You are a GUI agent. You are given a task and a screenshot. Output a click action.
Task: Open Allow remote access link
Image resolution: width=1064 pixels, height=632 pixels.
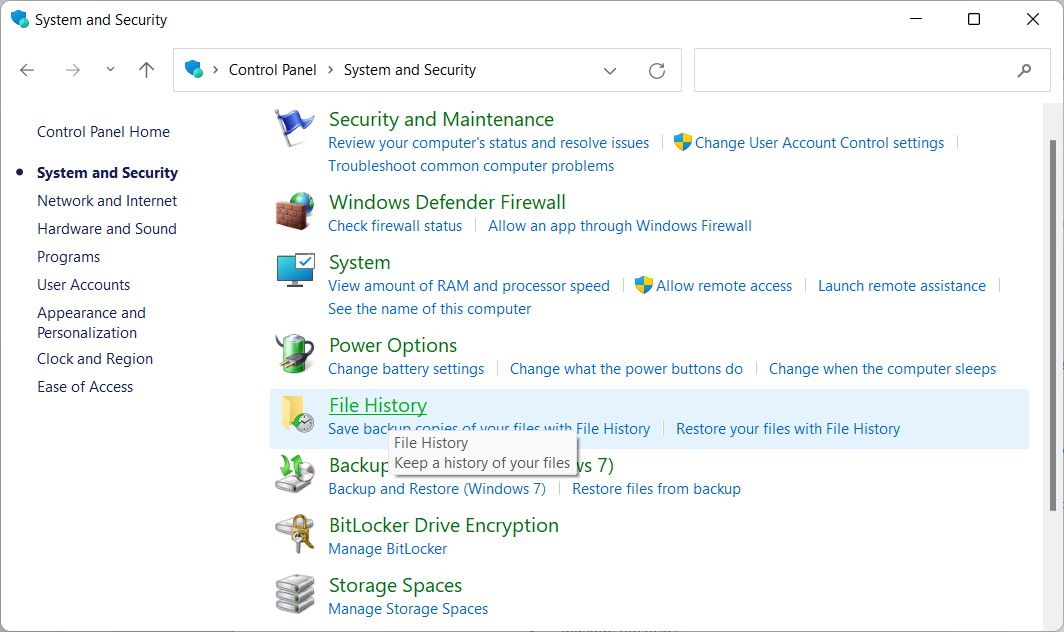[x=724, y=286]
